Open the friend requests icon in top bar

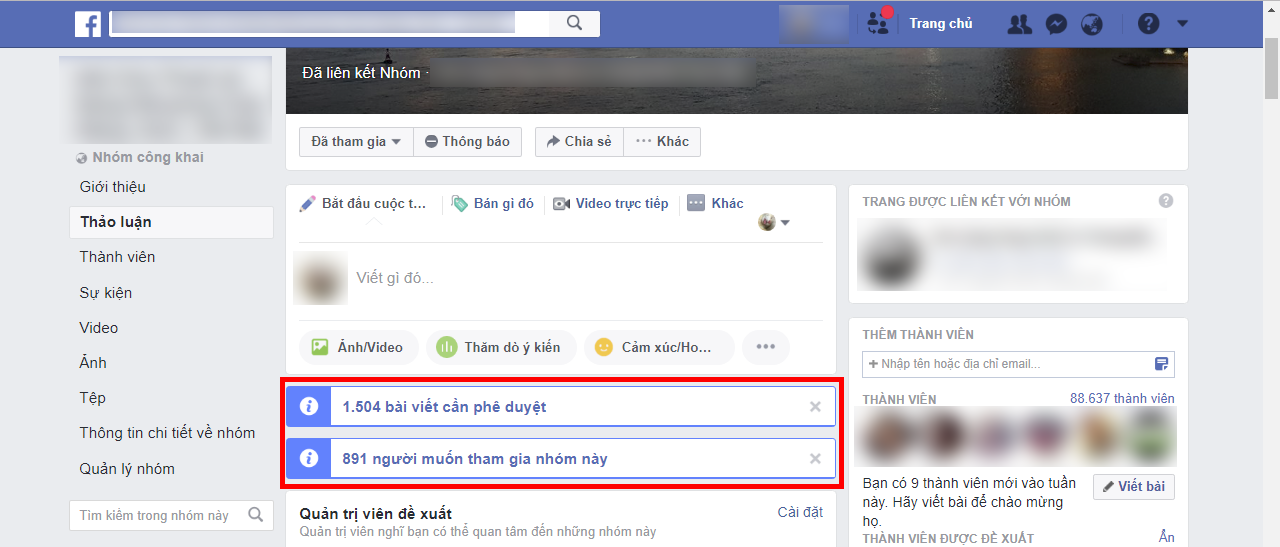tap(1020, 24)
